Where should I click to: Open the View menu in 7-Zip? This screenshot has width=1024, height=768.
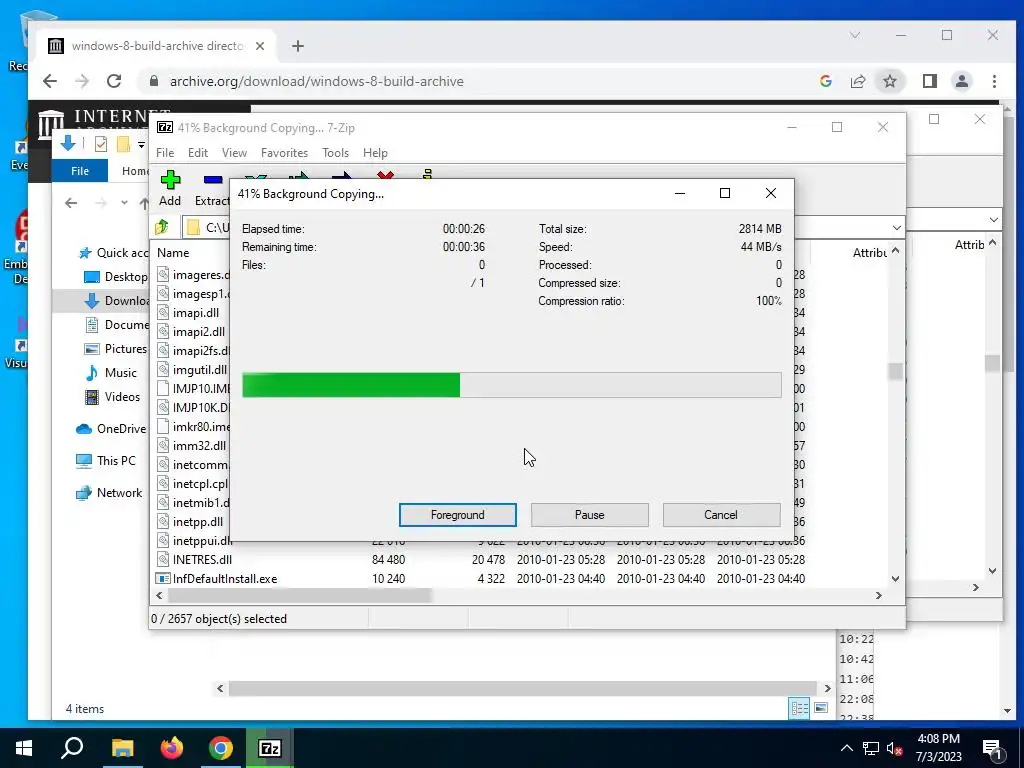[x=234, y=153]
